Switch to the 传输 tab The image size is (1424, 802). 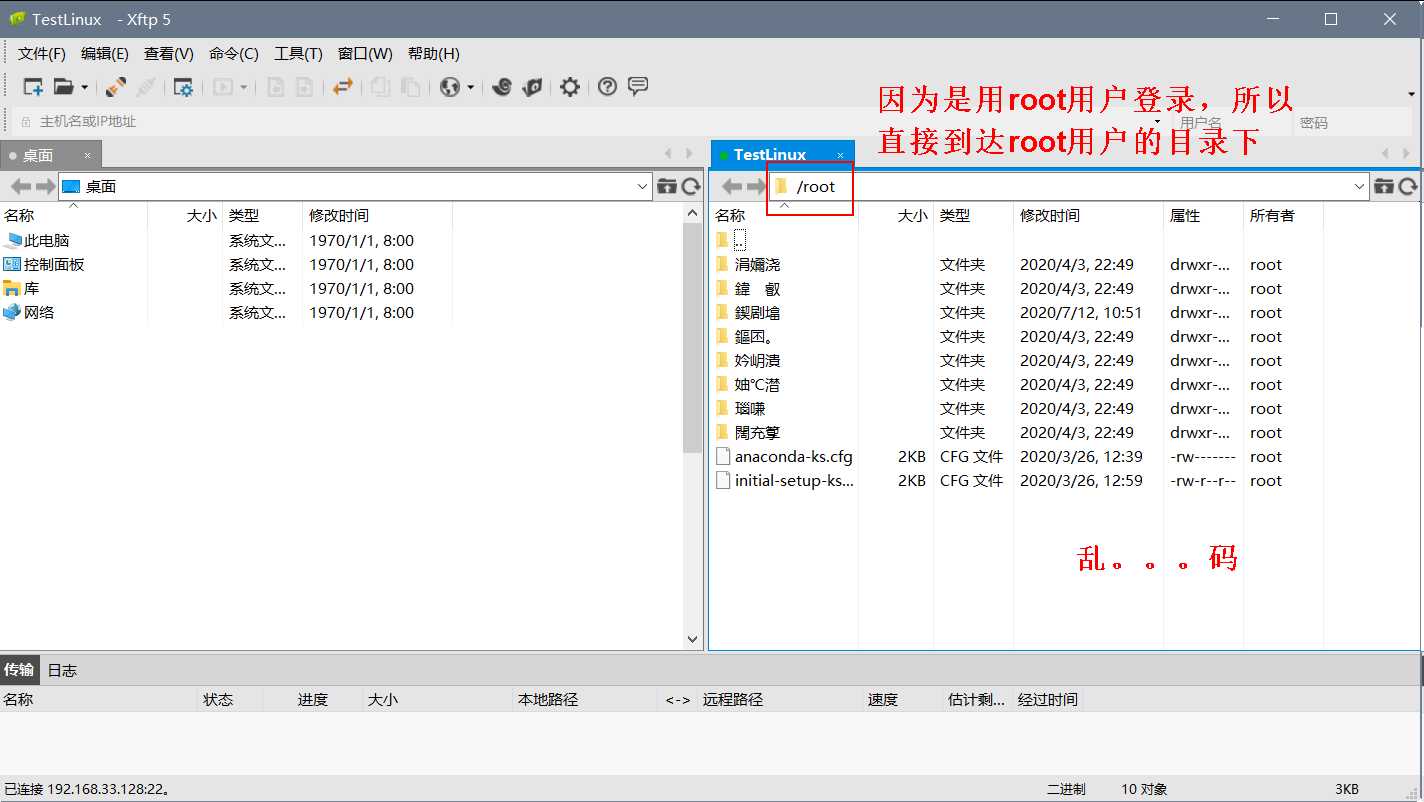[x=19, y=670]
